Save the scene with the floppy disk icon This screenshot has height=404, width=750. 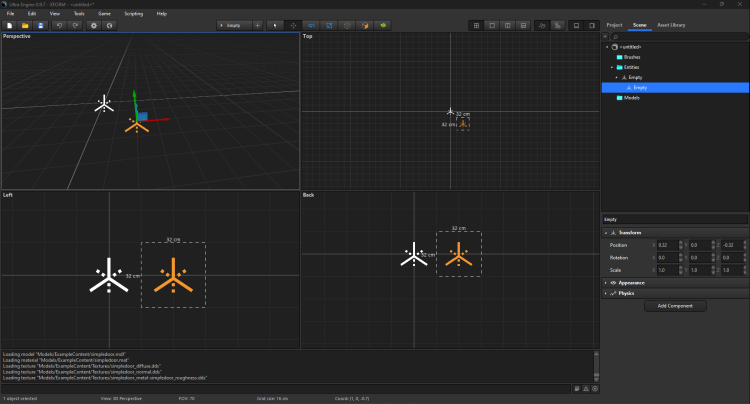click(40, 24)
